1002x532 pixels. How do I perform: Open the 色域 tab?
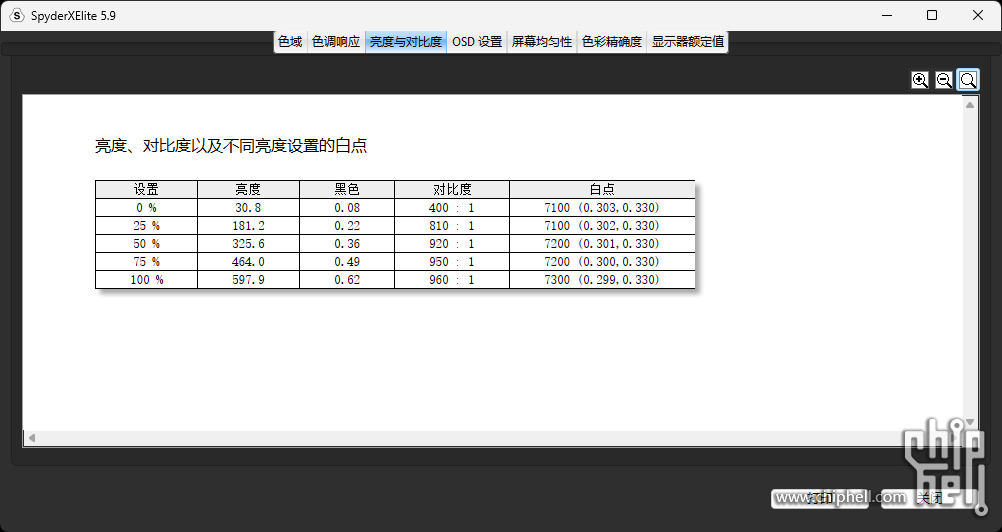[290, 42]
